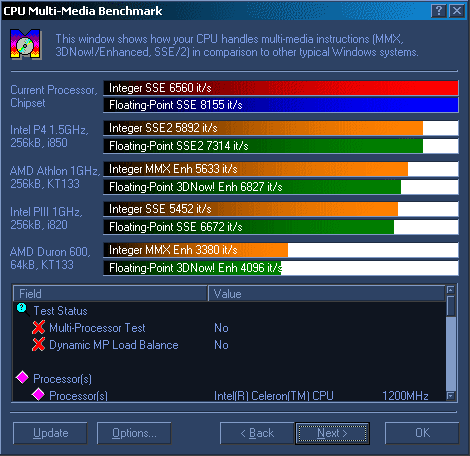
Task: Click the CPU Multi-Media Benchmark logo icon
Action: [x=25, y=44]
